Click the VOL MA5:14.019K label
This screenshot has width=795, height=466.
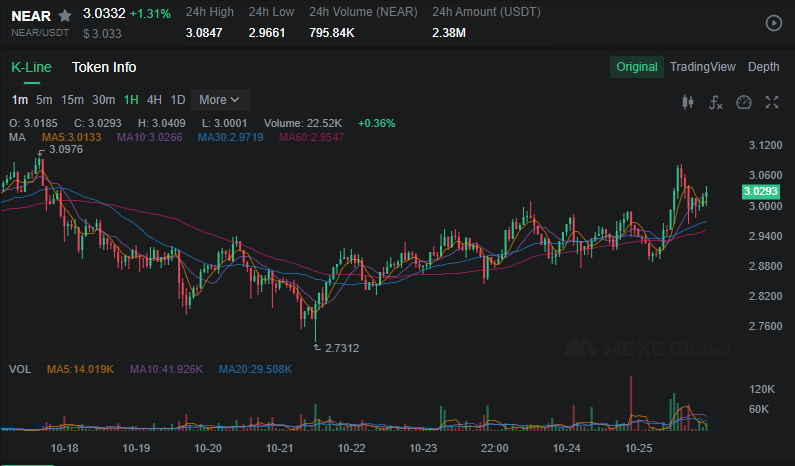pos(80,369)
